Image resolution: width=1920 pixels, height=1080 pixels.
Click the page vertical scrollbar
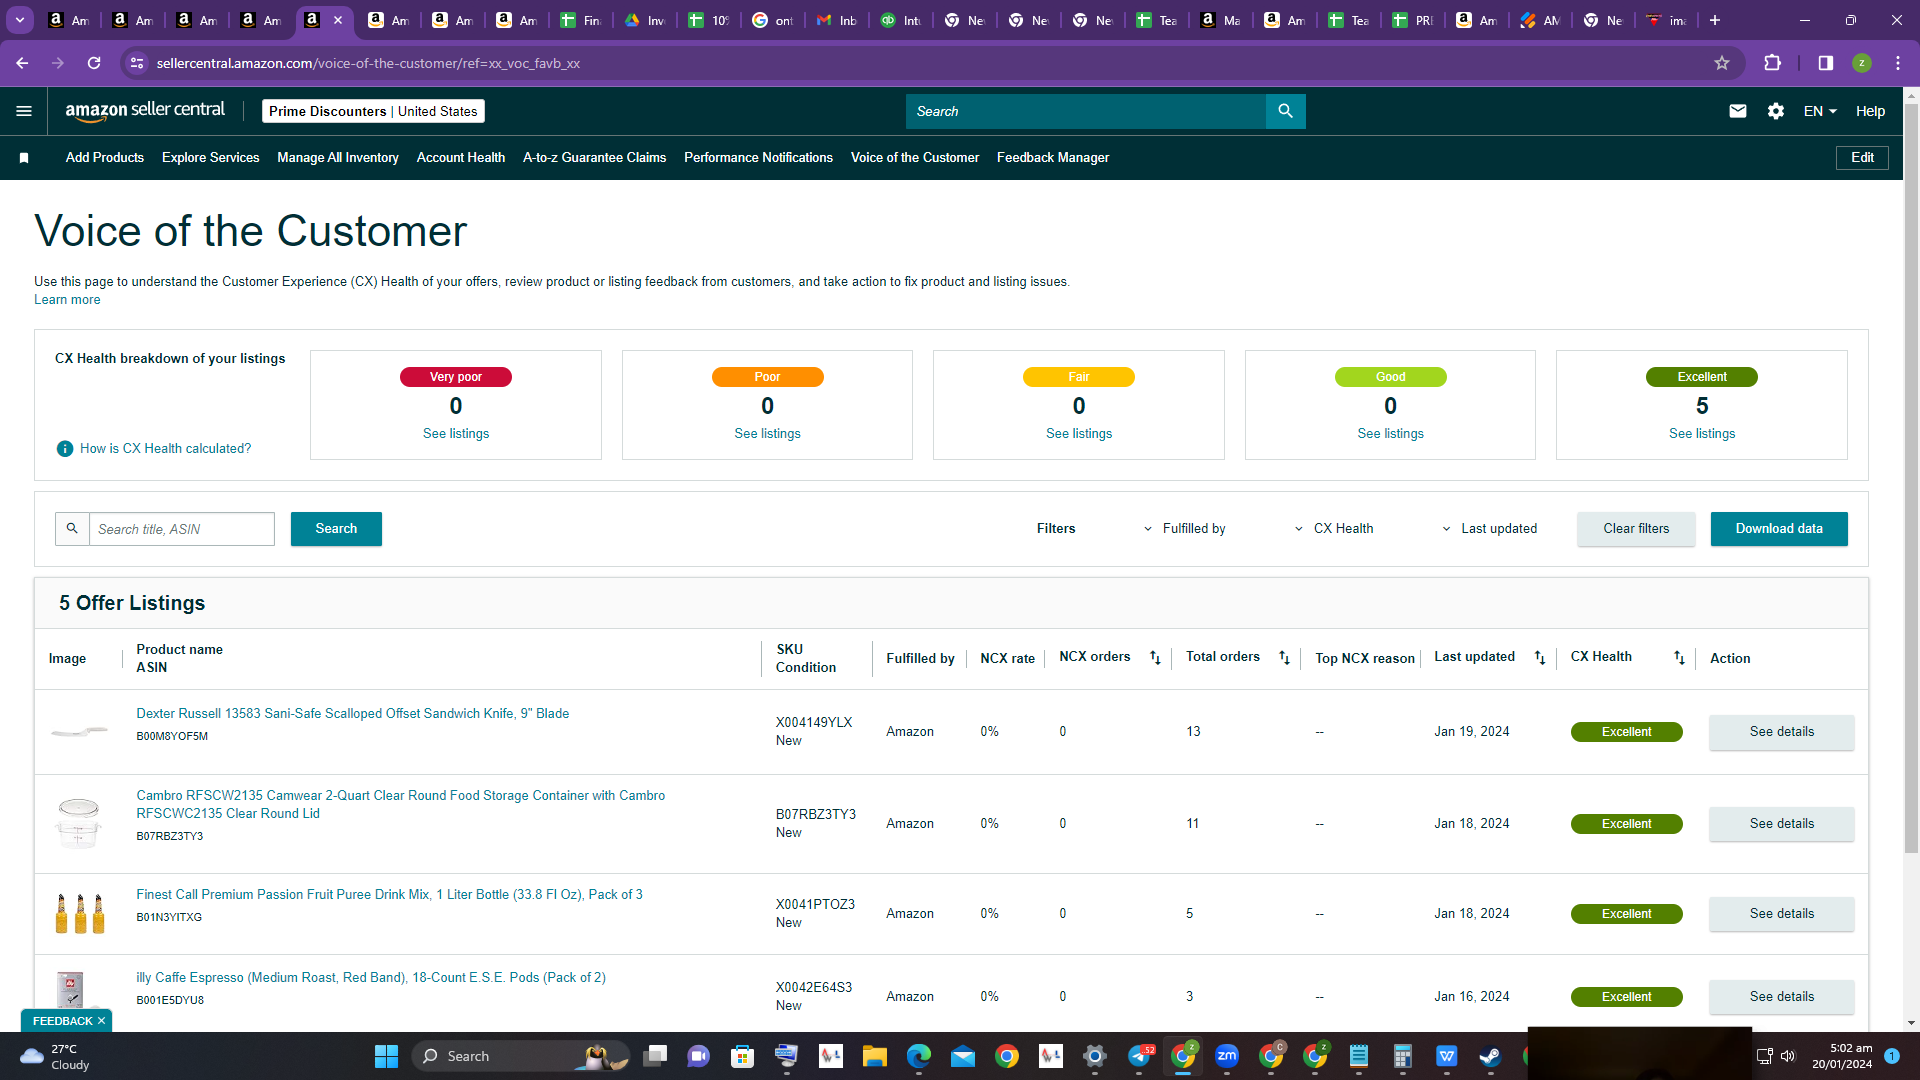click(1911, 480)
